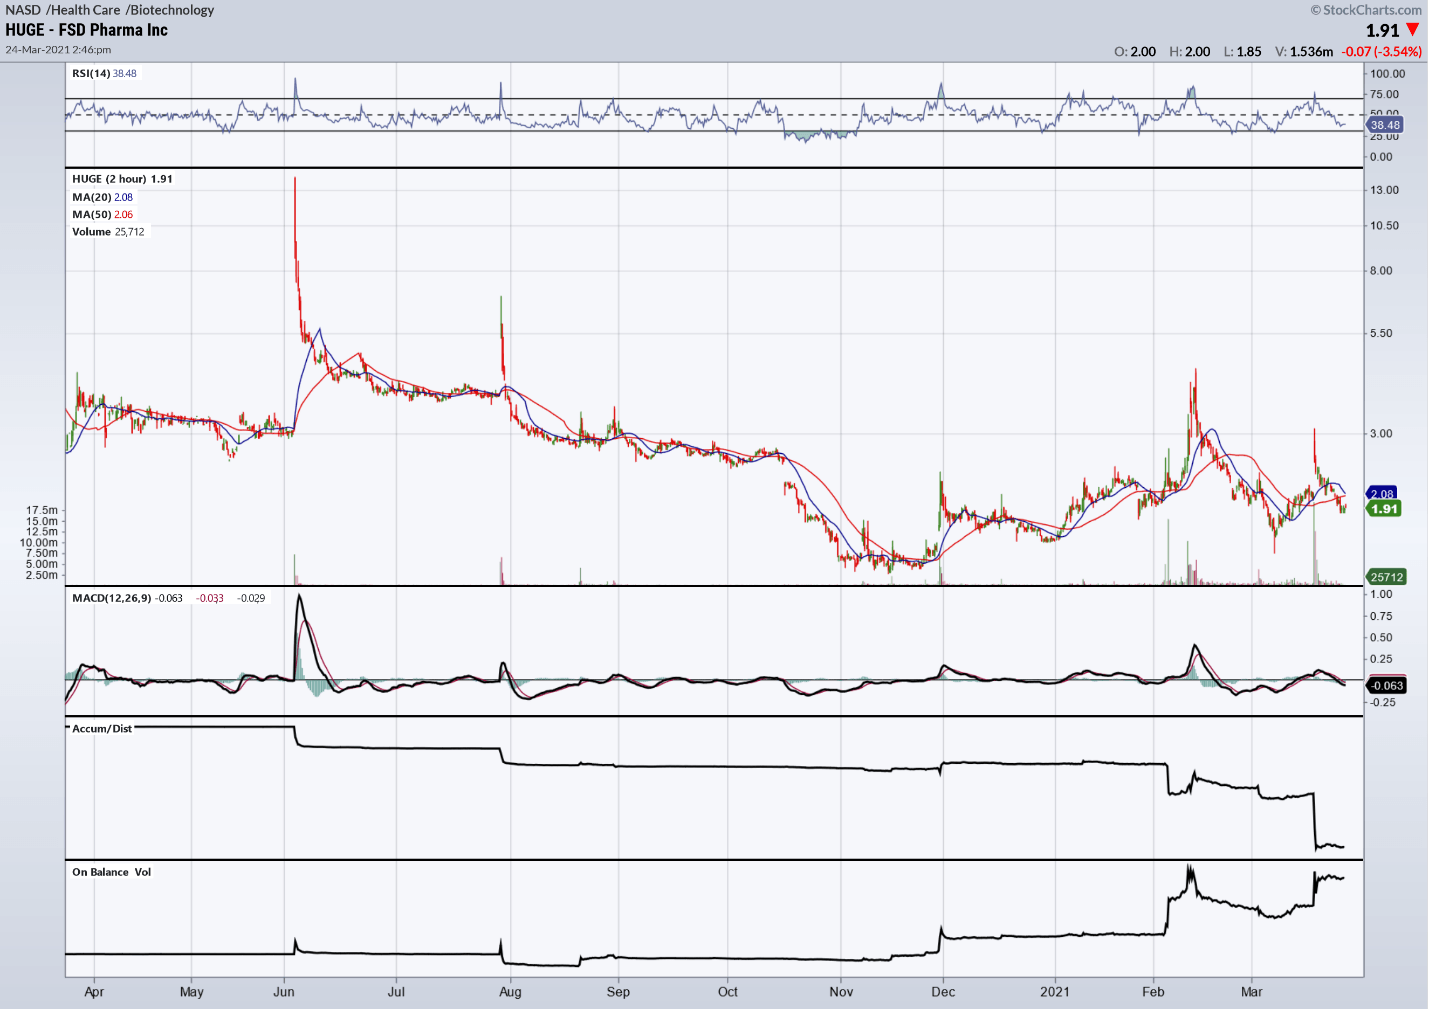Click the 25712 volume tag on the price axis
Viewport: 1429px width, 1009px height.
point(1387,577)
